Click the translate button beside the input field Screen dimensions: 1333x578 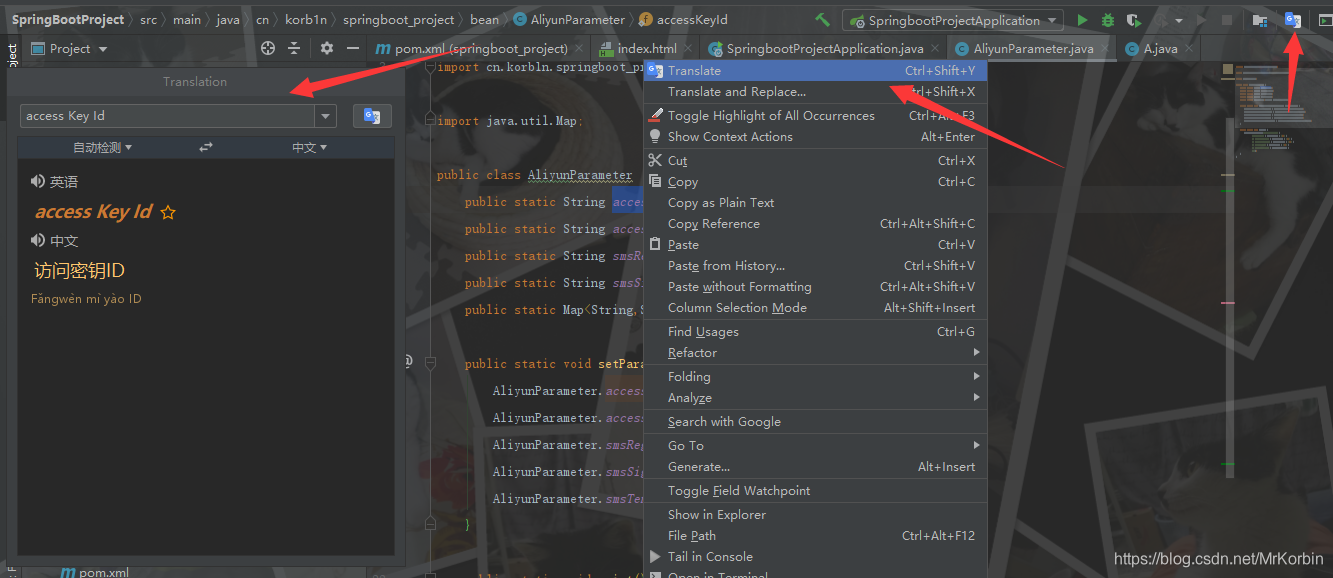click(372, 116)
